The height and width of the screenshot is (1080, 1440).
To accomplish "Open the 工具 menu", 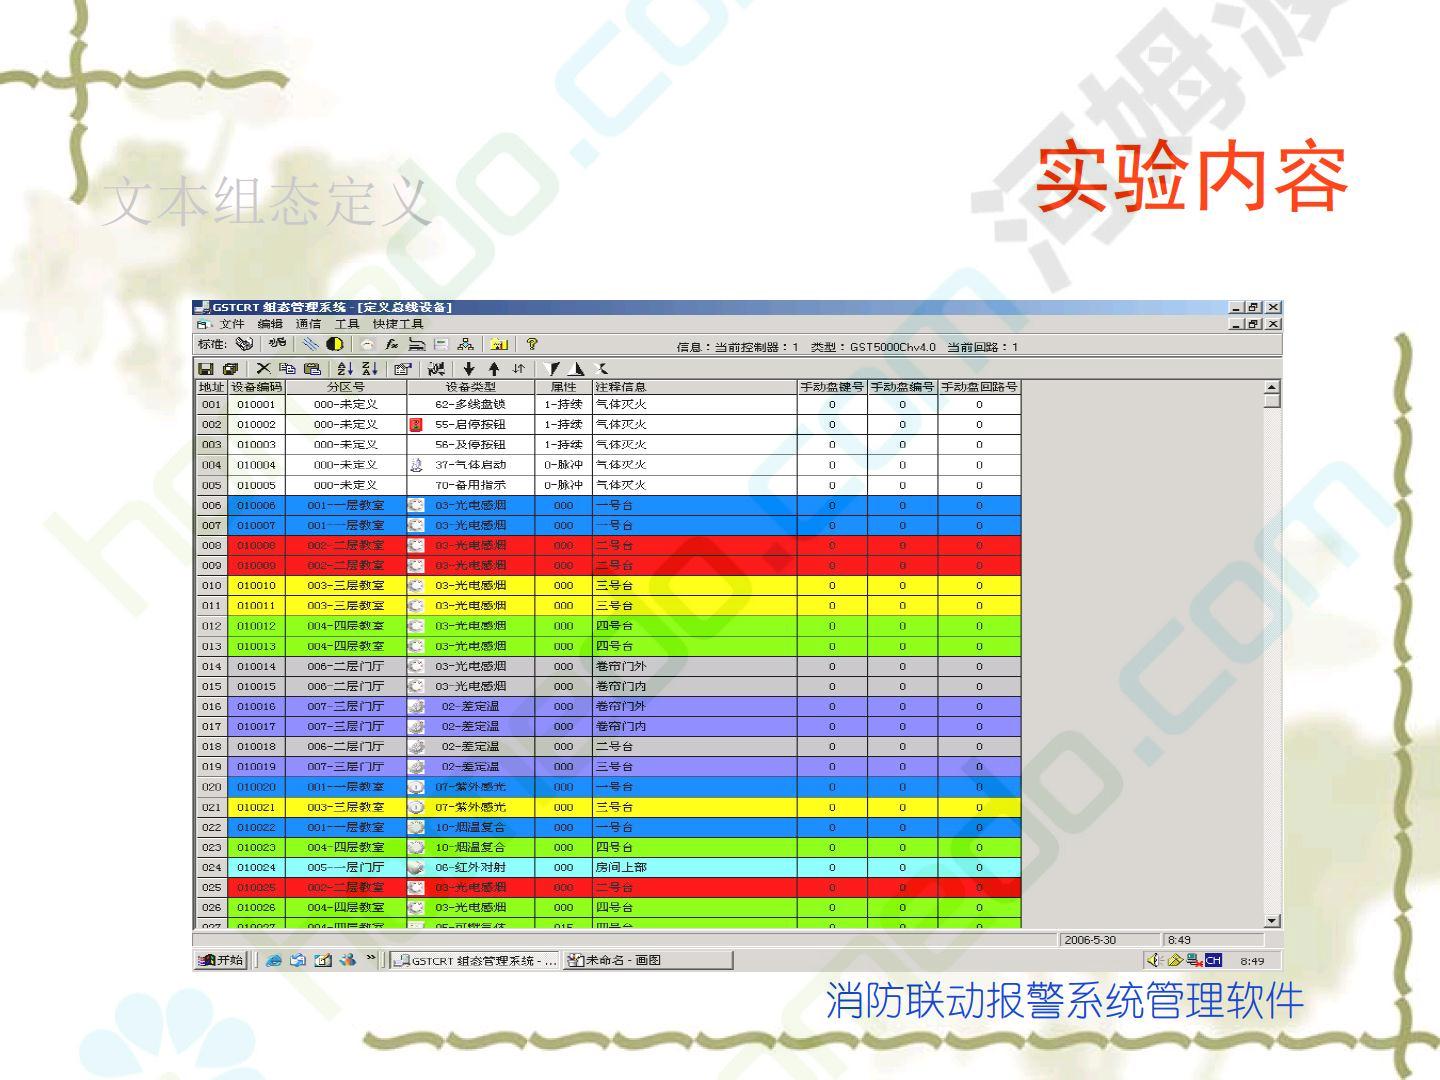I will click(x=347, y=324).
